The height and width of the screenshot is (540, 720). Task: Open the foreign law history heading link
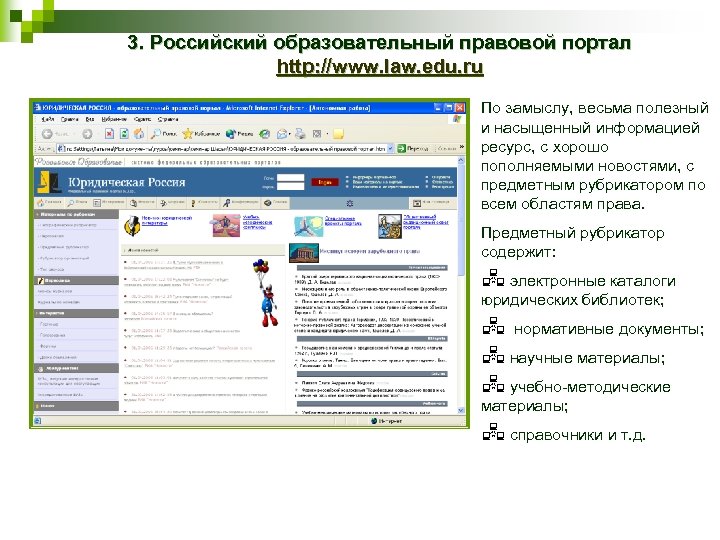click(x=370, y=251)
